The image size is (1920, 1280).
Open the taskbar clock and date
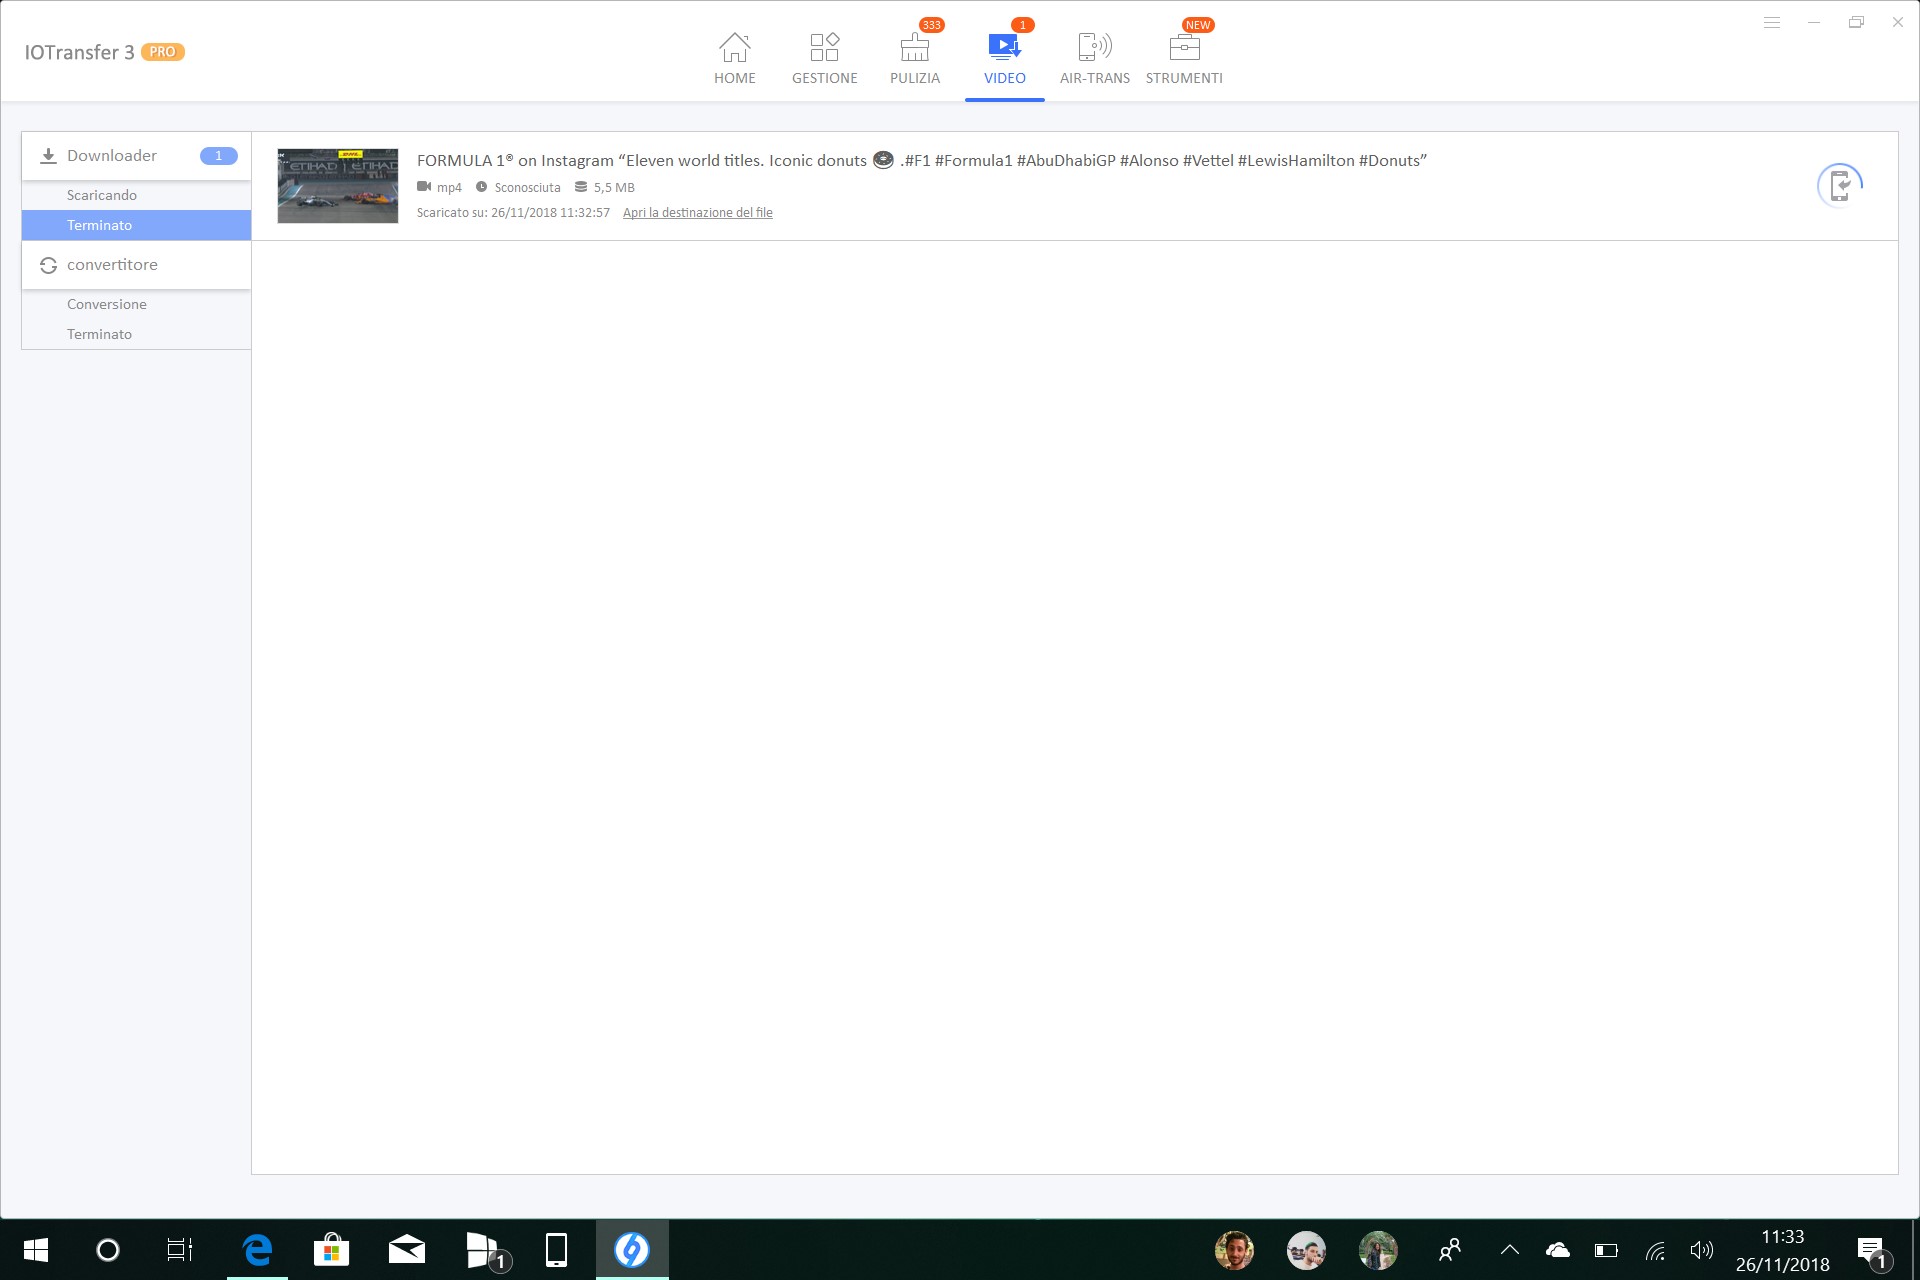coord(1782,1250)
